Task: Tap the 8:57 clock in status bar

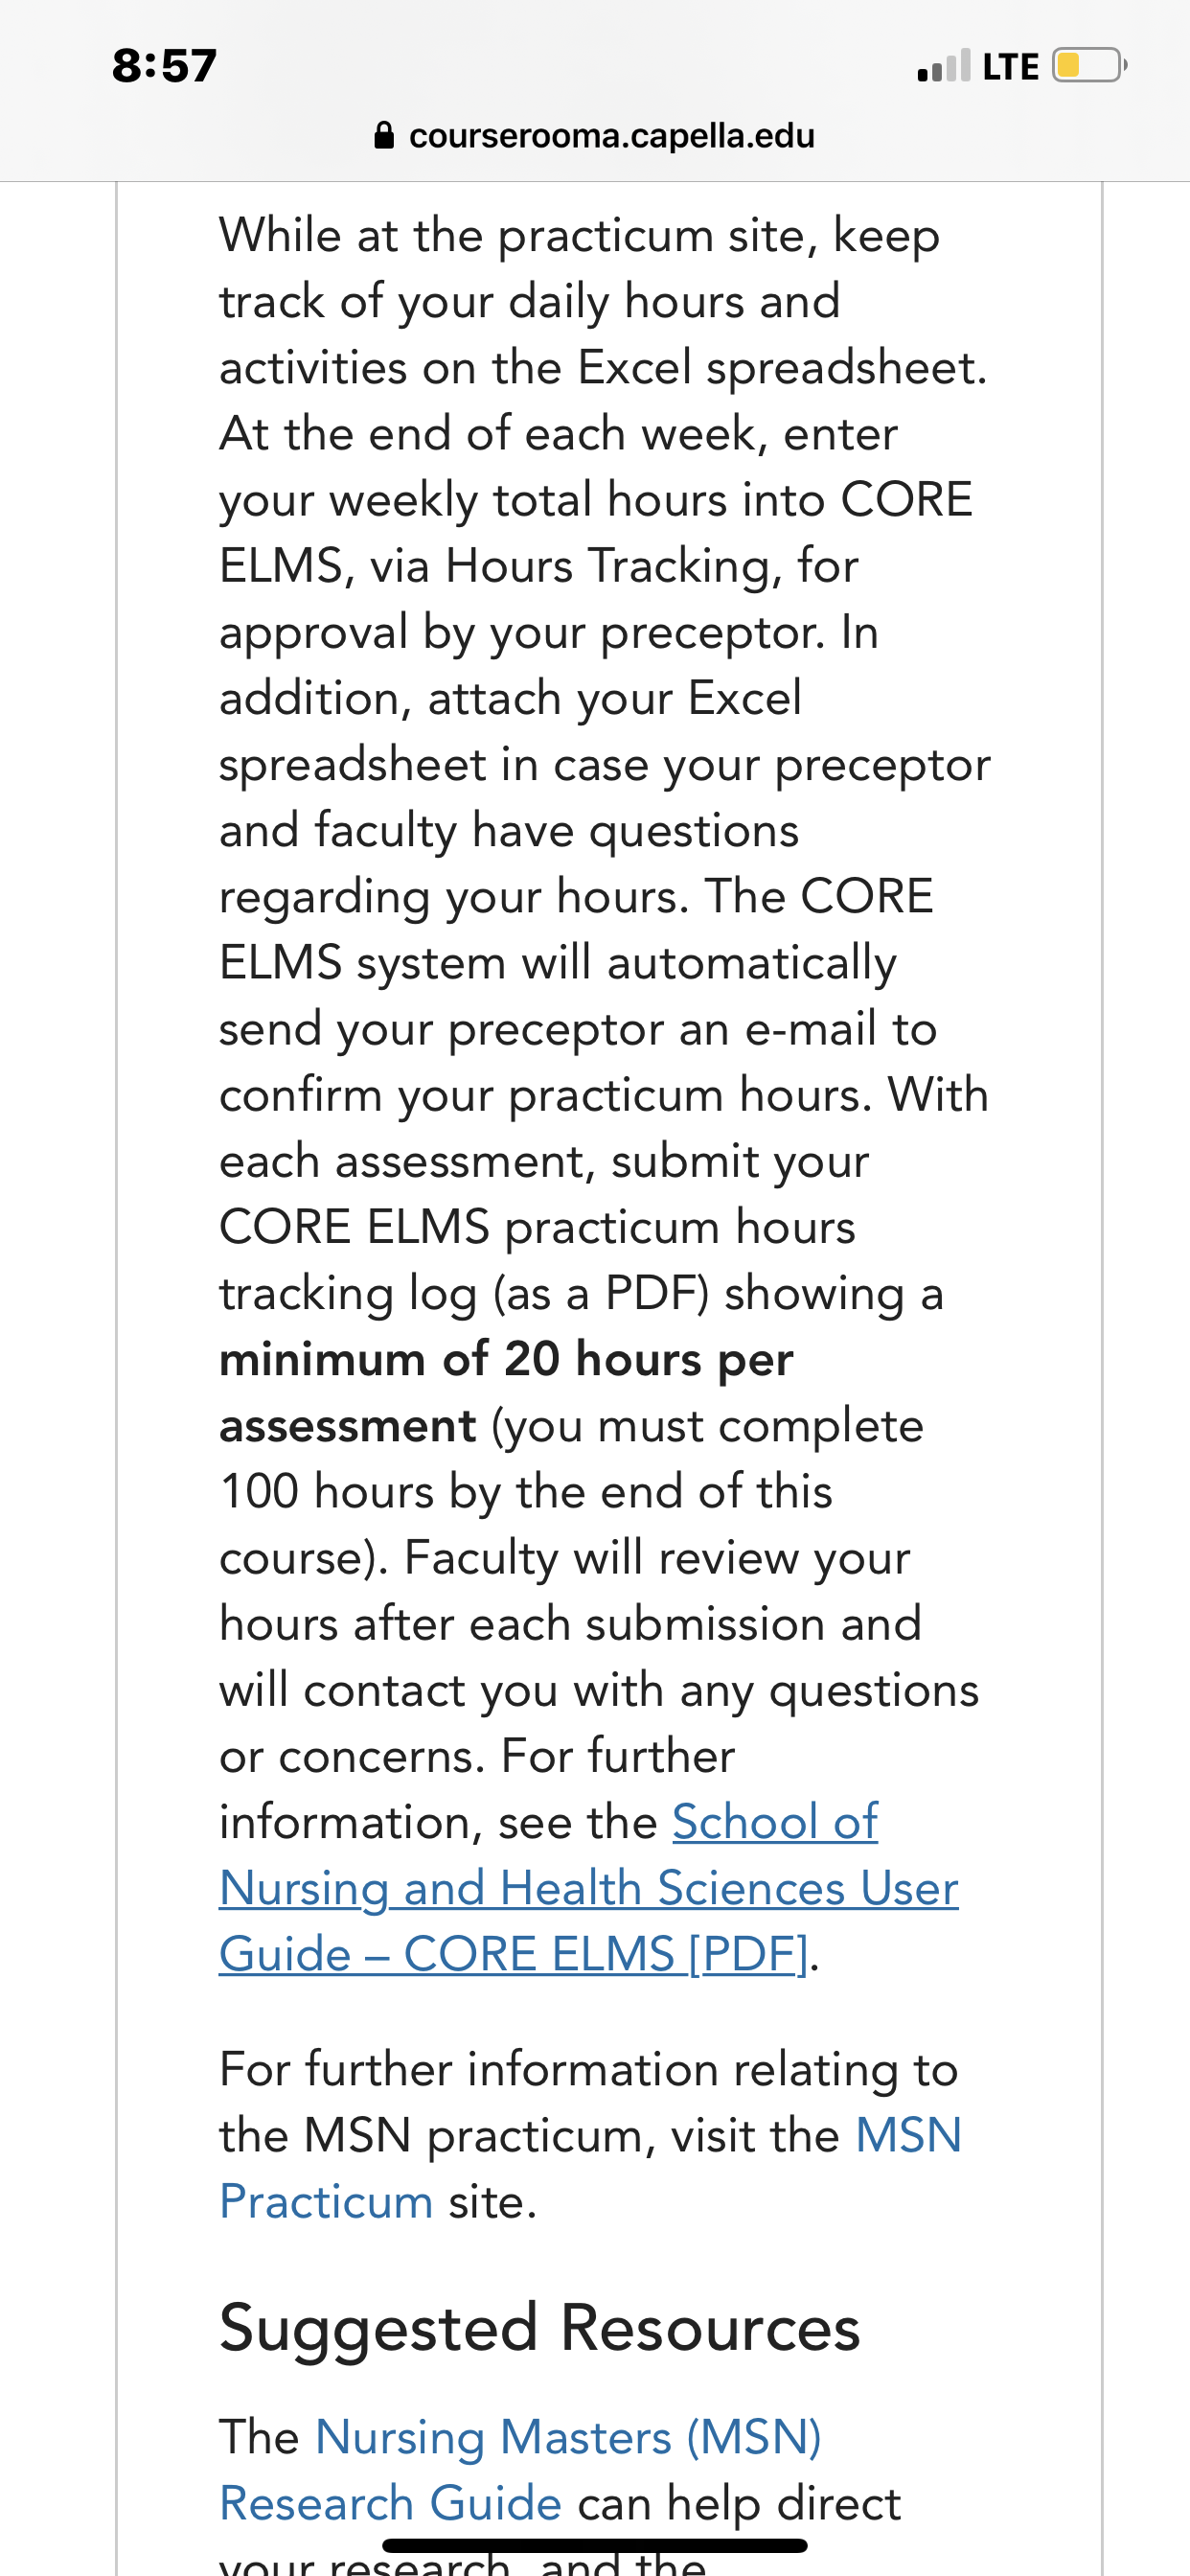Action: [164, 66]
